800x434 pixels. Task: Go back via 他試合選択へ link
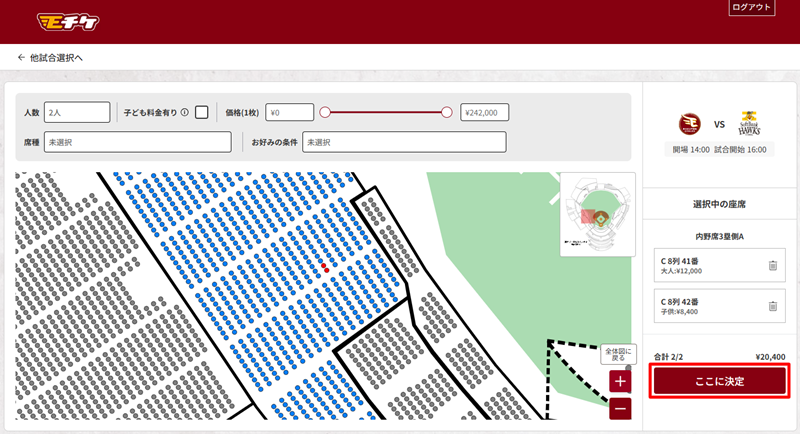click(x=50, y=58)
